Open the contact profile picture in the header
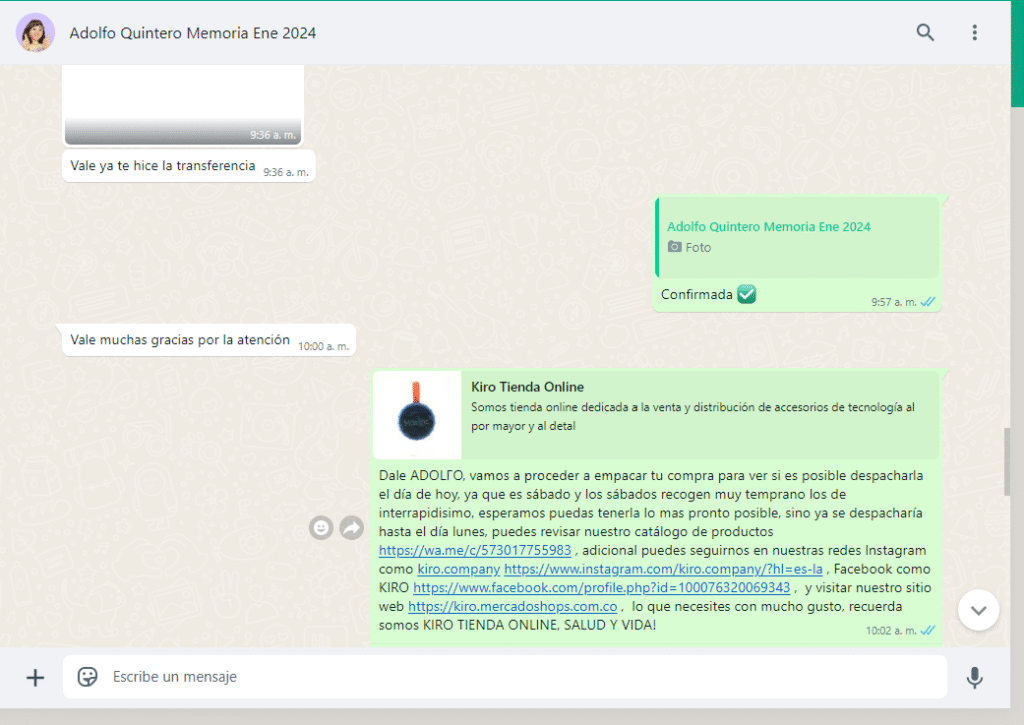1024x725 pixels. point(35,33)
